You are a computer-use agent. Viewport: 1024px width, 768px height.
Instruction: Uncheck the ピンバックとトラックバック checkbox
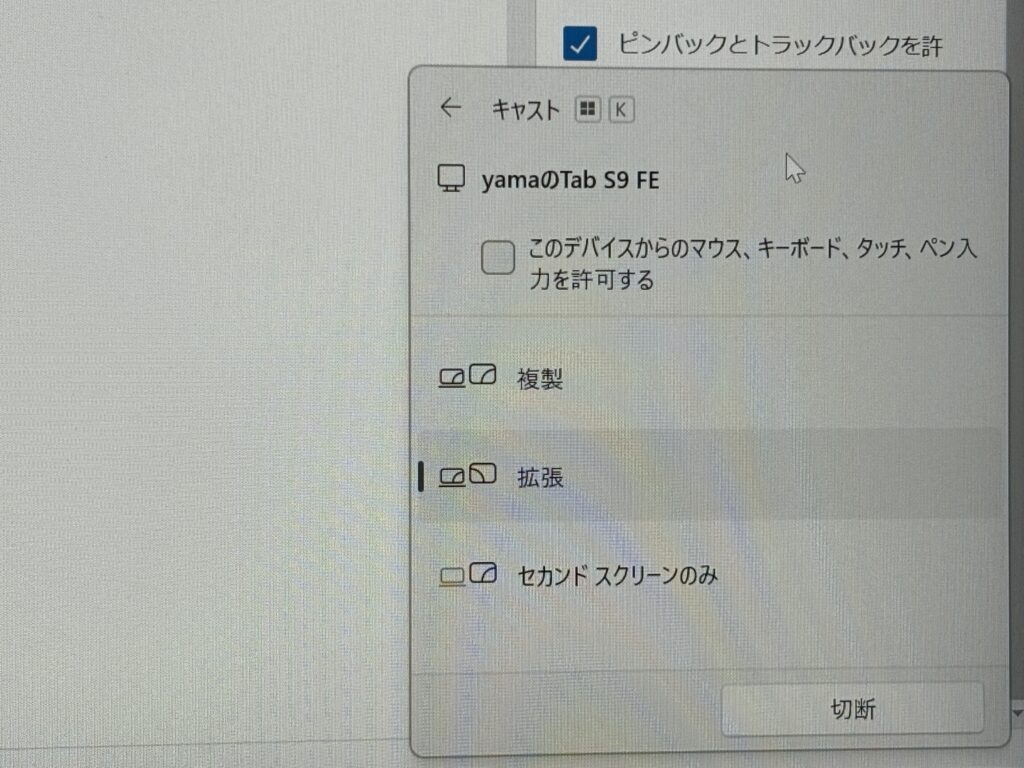[x=580, y=44]
